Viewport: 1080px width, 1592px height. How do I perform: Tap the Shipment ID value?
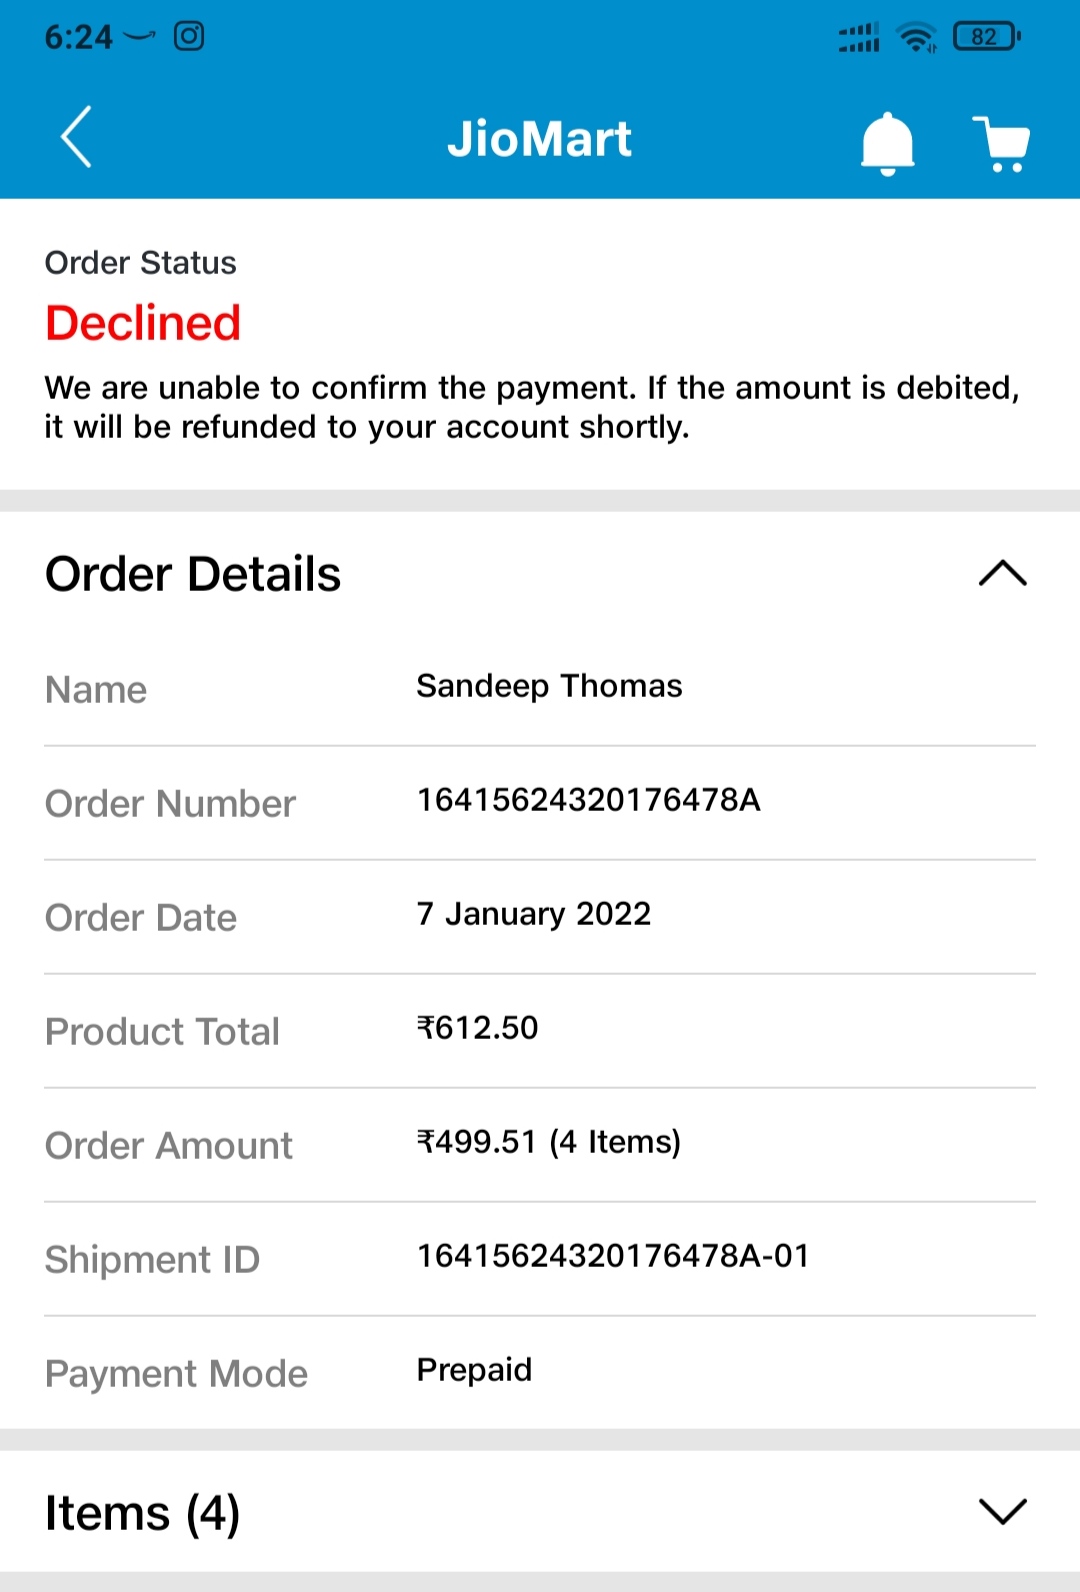click(x=612, y=1256)
